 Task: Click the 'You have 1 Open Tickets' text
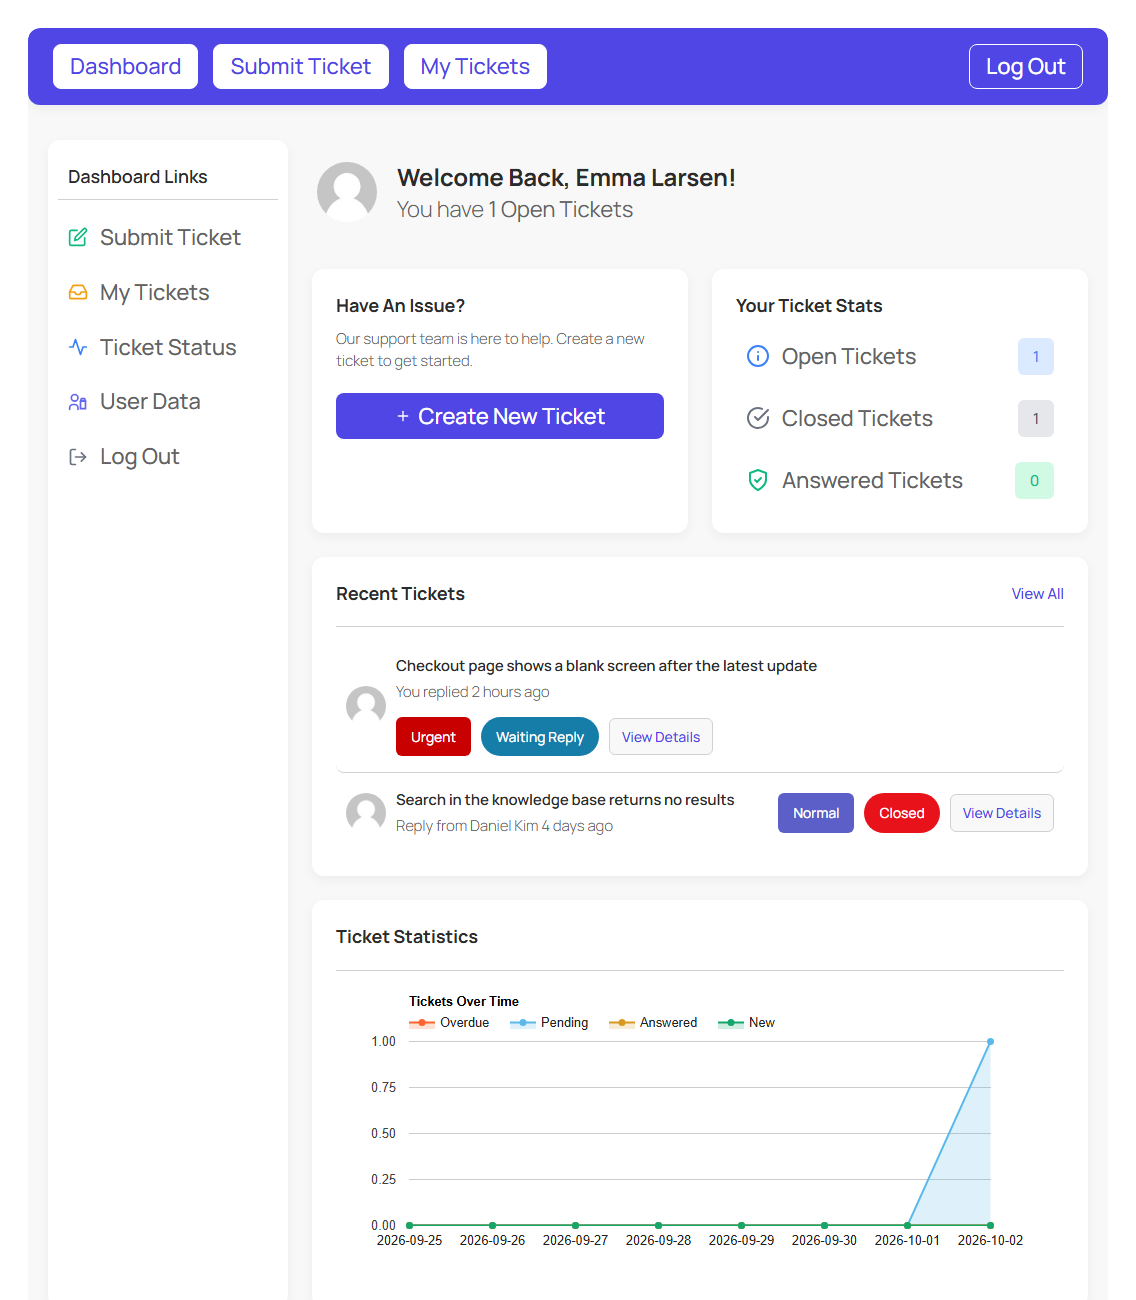click(515, 210)
